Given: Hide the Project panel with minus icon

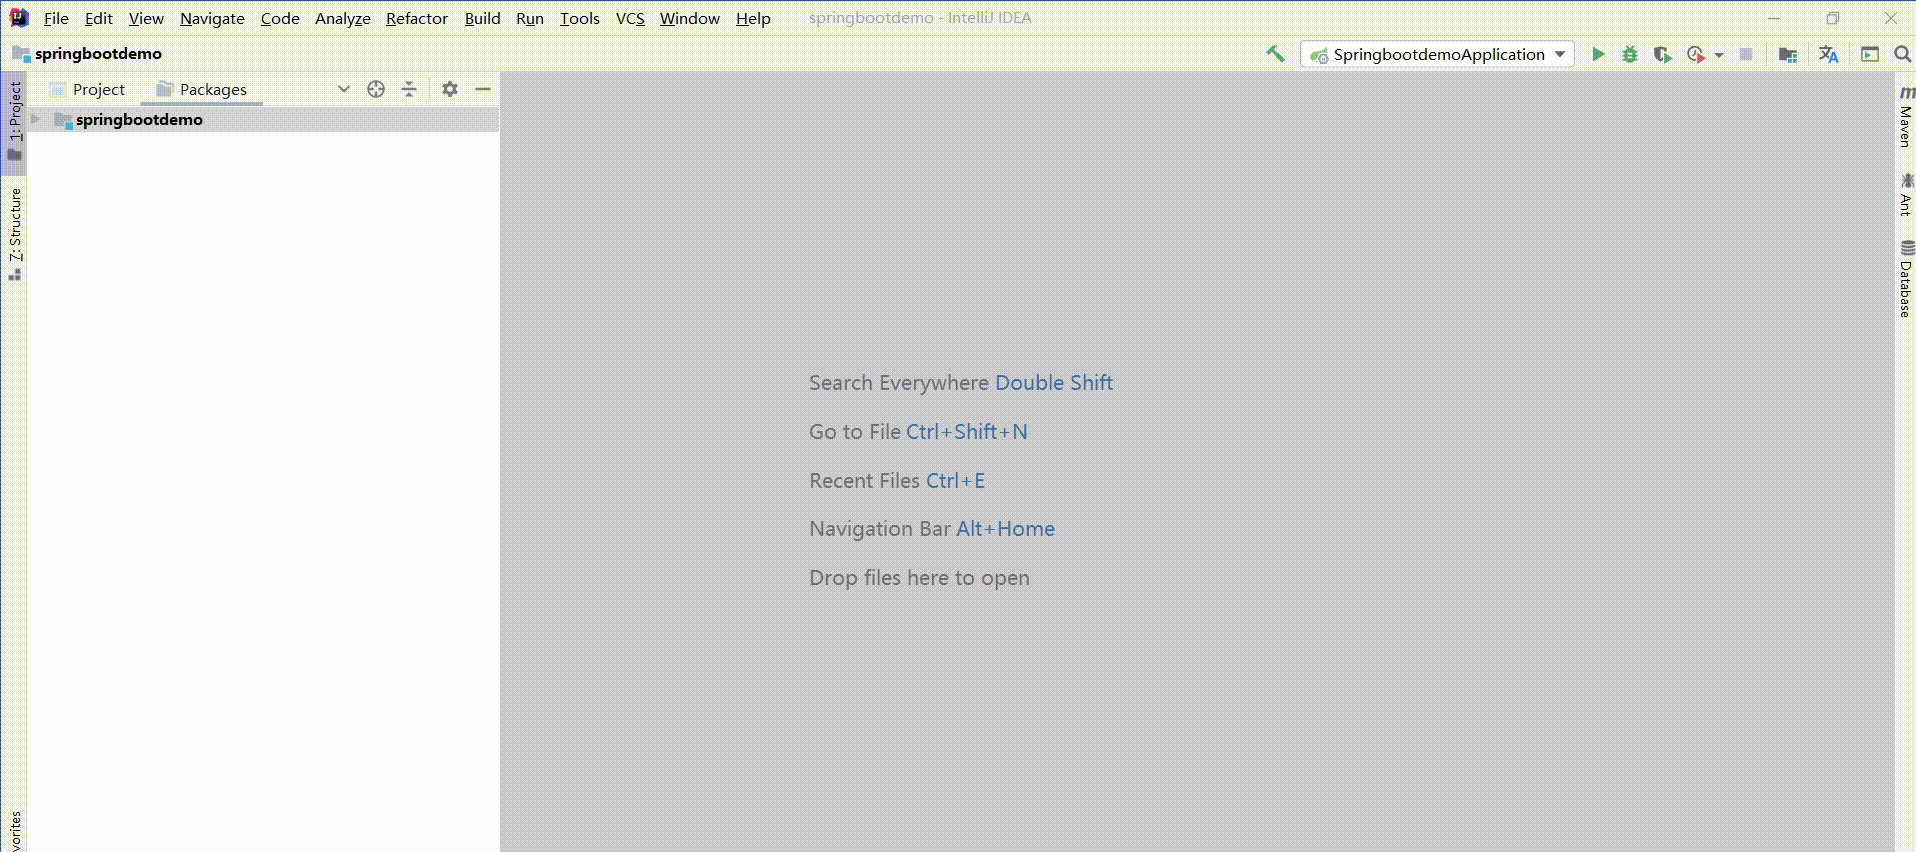Looking at the screenshot, I should (483, 89).
